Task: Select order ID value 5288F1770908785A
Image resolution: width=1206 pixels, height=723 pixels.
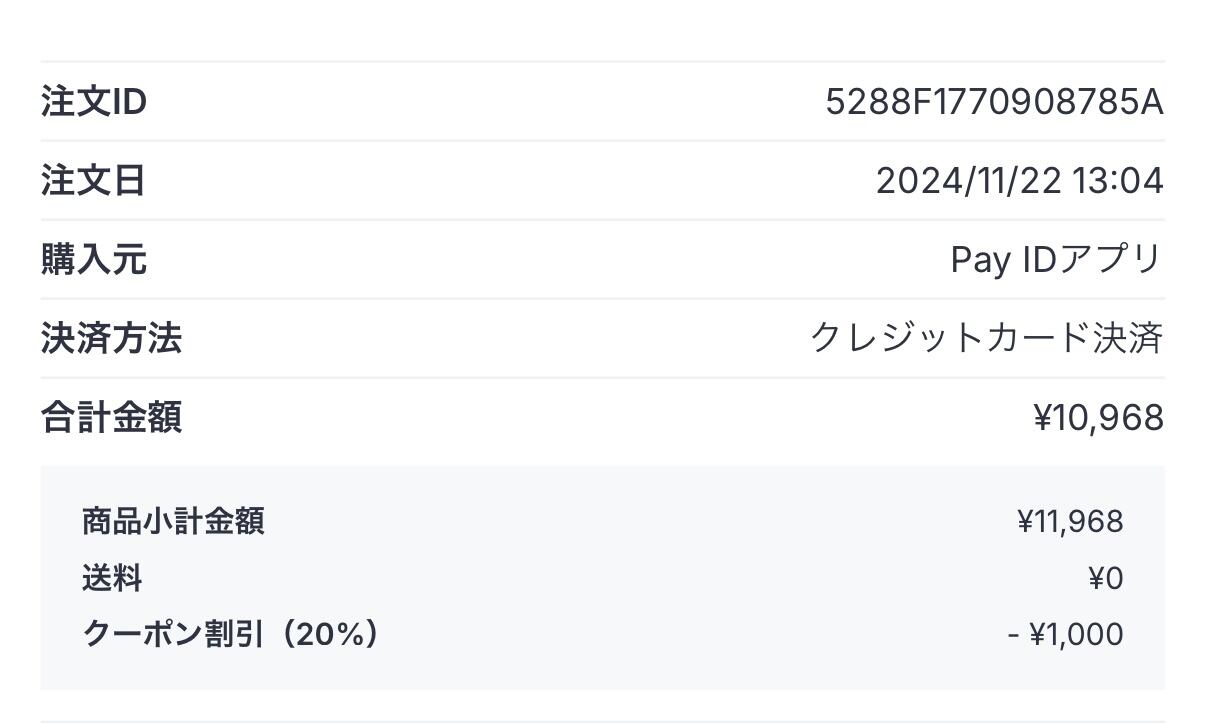Action: click(x=994, y=102)
